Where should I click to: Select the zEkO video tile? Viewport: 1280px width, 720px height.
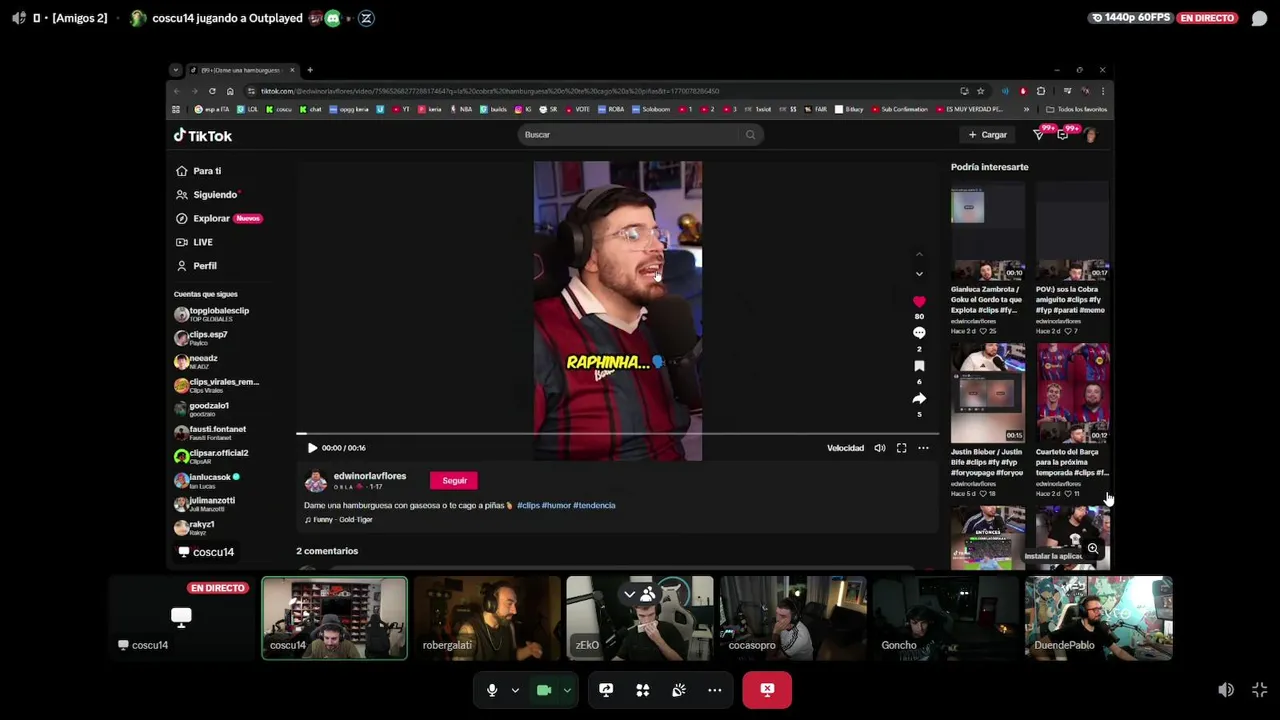[x=640, y=618]
